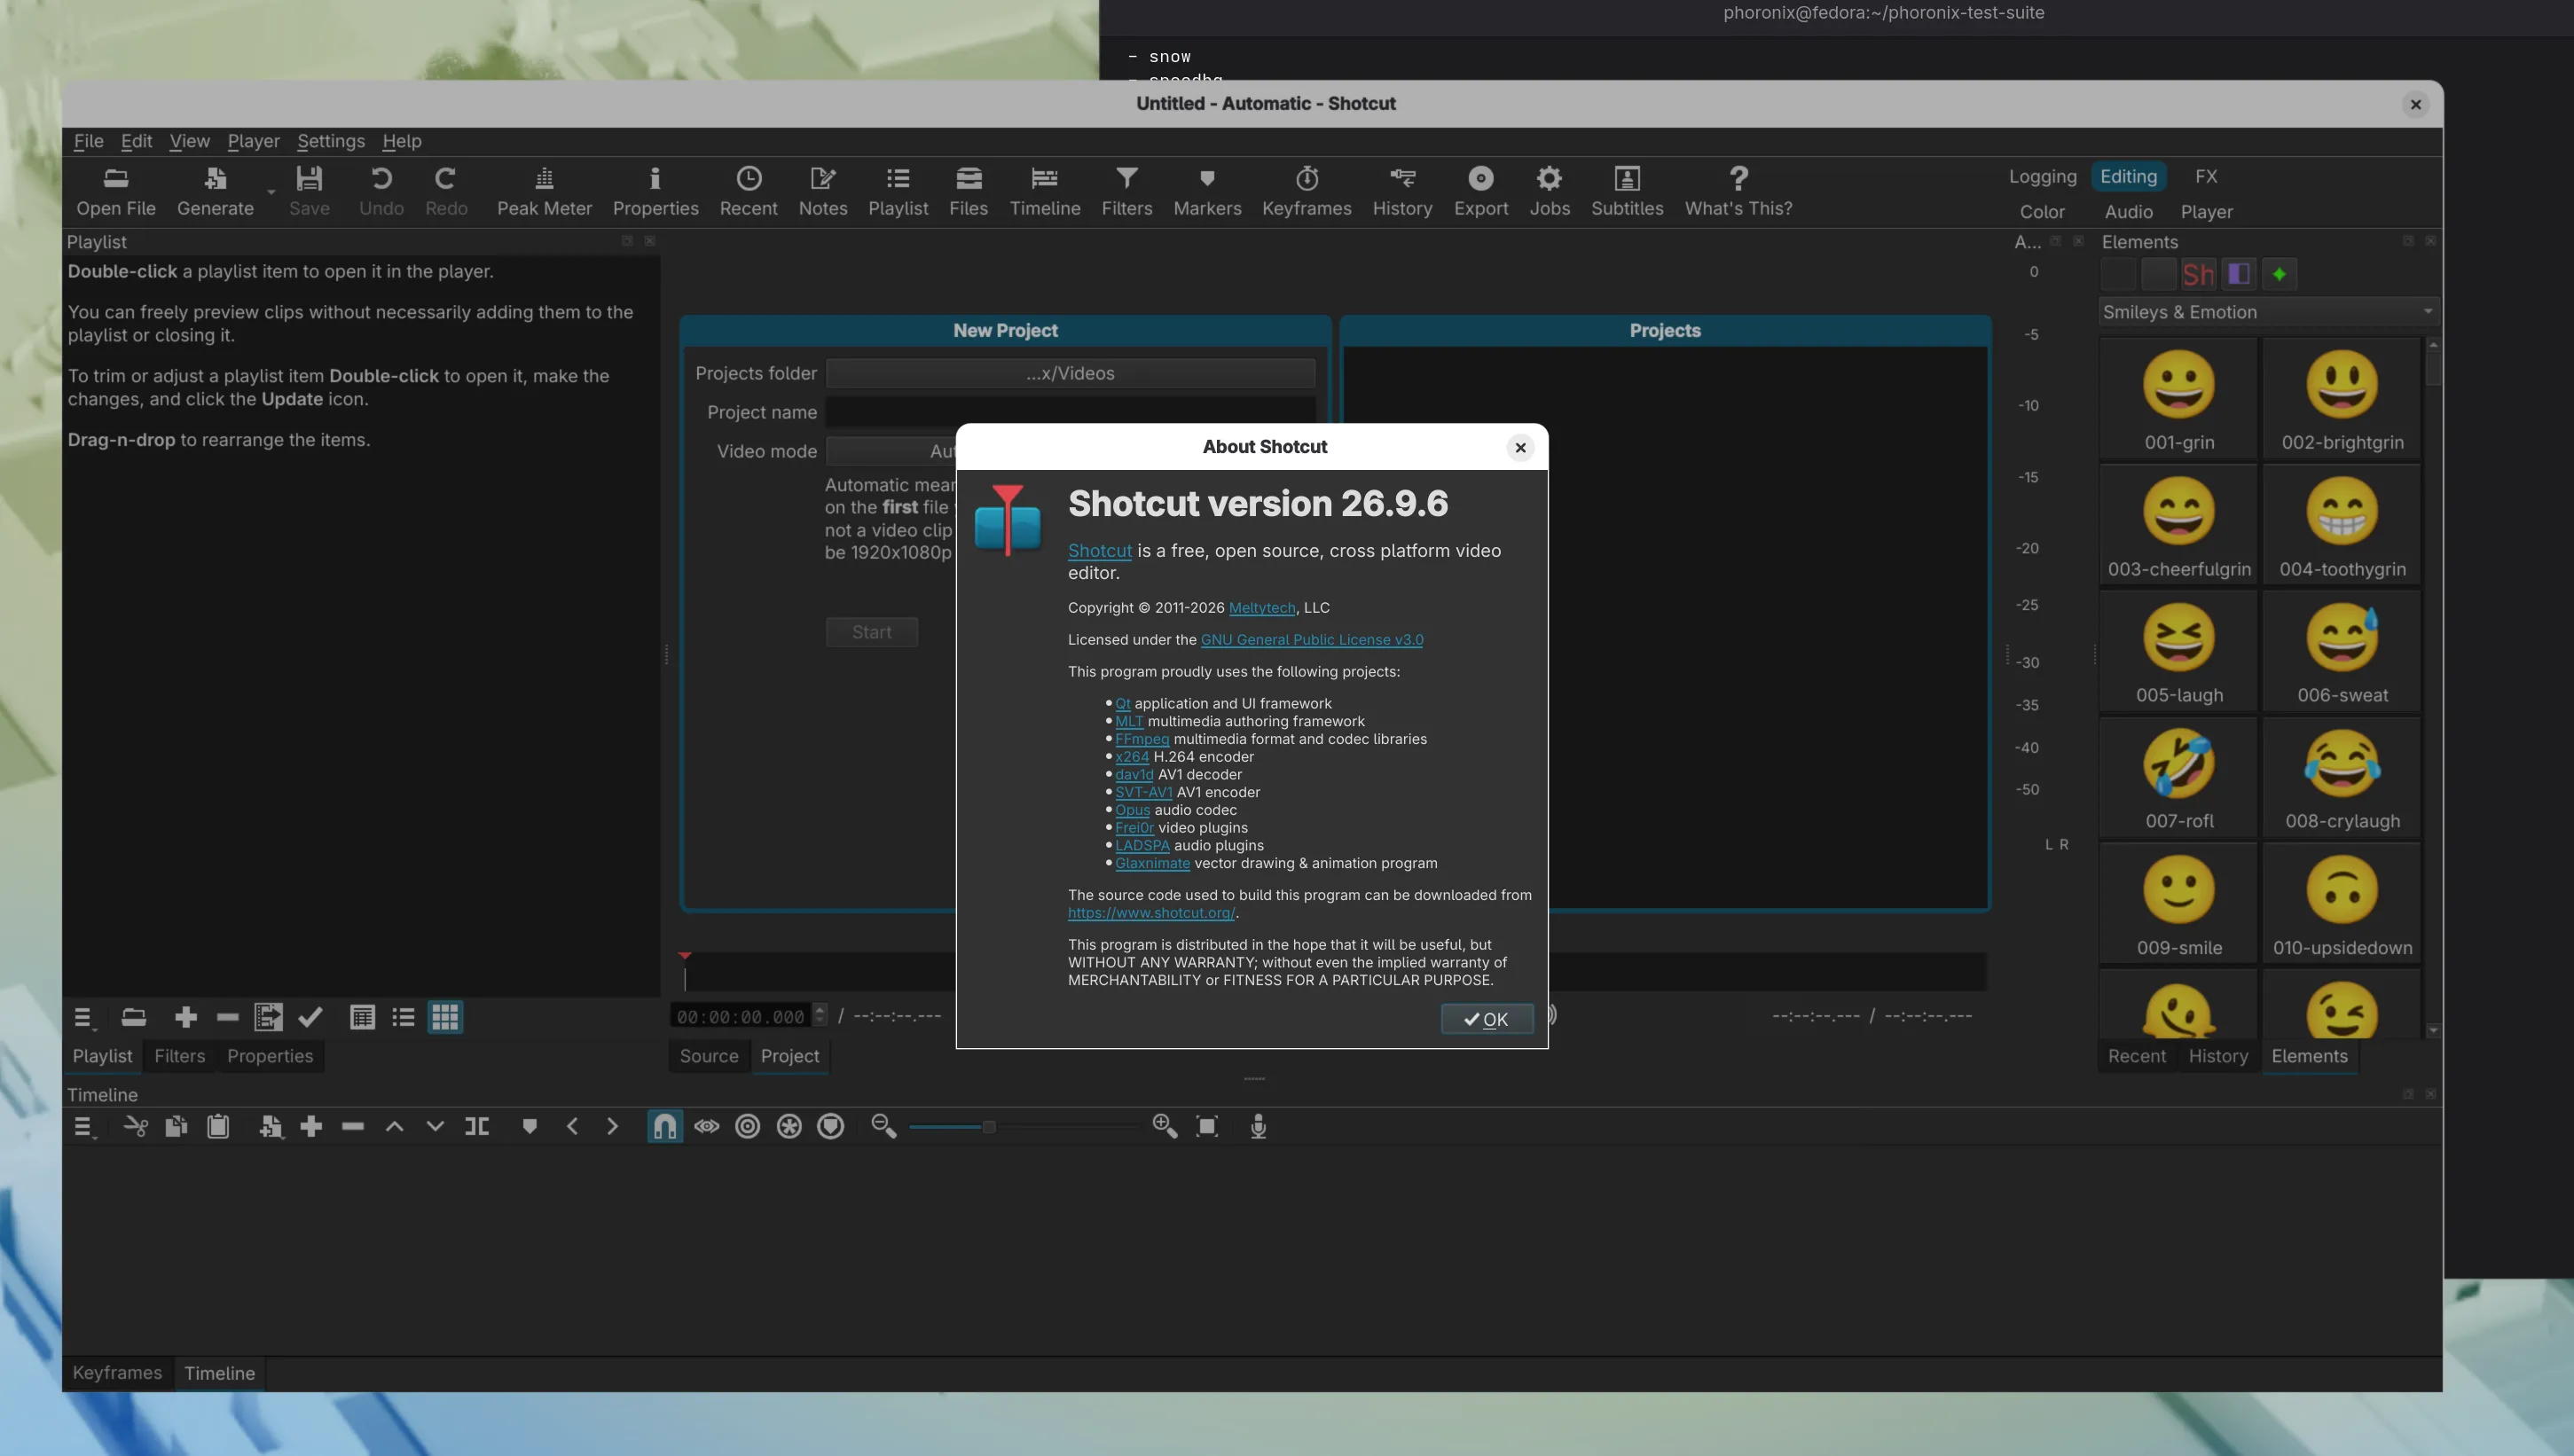The height and width of the screenshot is (1456, 2574).
Task: Click the record audio microphone icon
Action: click(x=1258, y=1127)
